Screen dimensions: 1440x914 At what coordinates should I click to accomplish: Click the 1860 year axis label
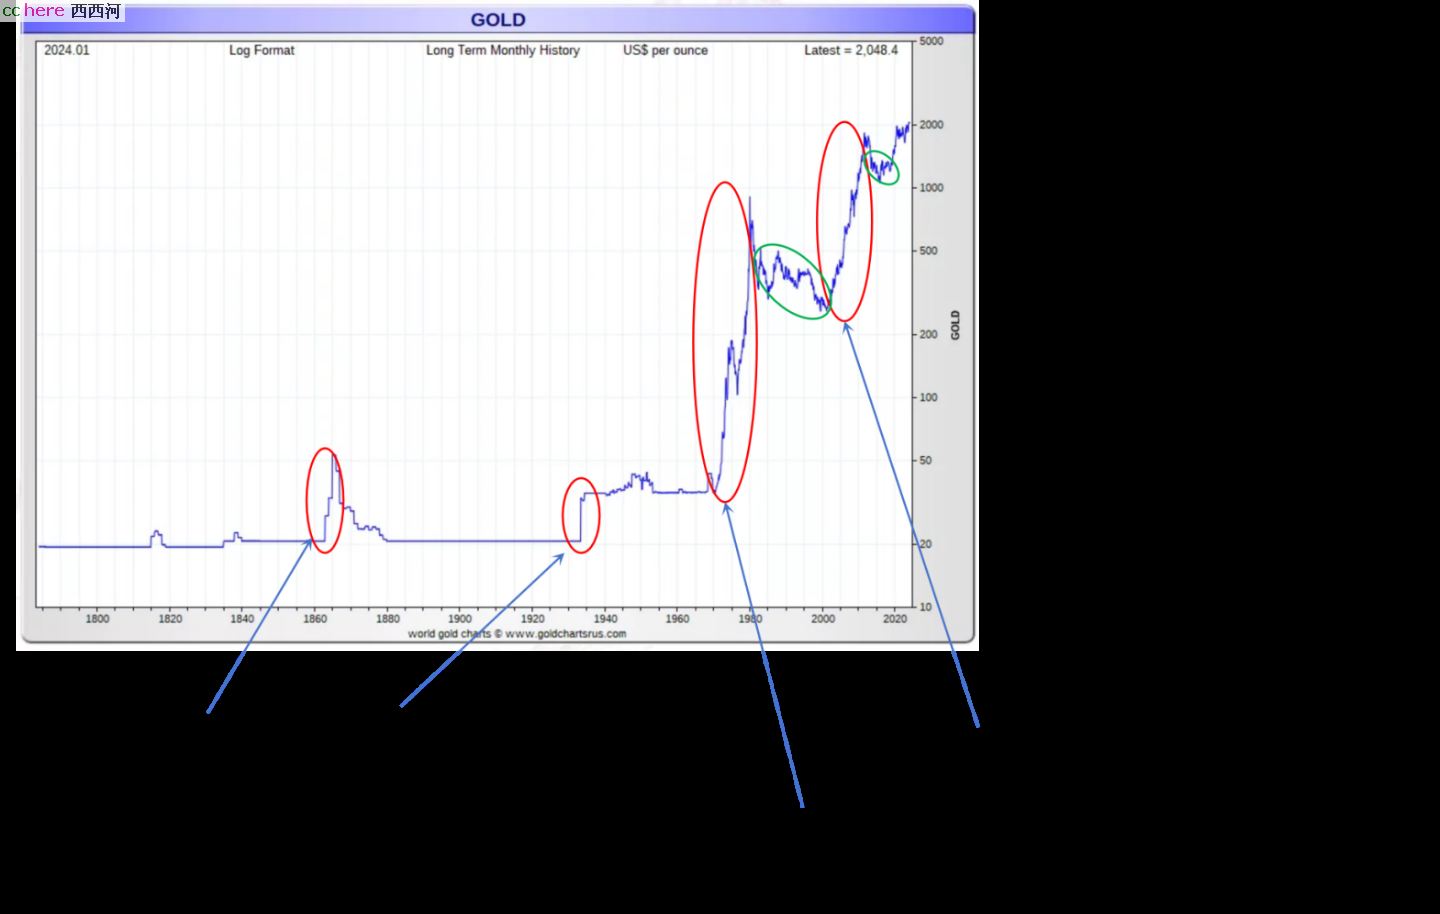[315, 619]
